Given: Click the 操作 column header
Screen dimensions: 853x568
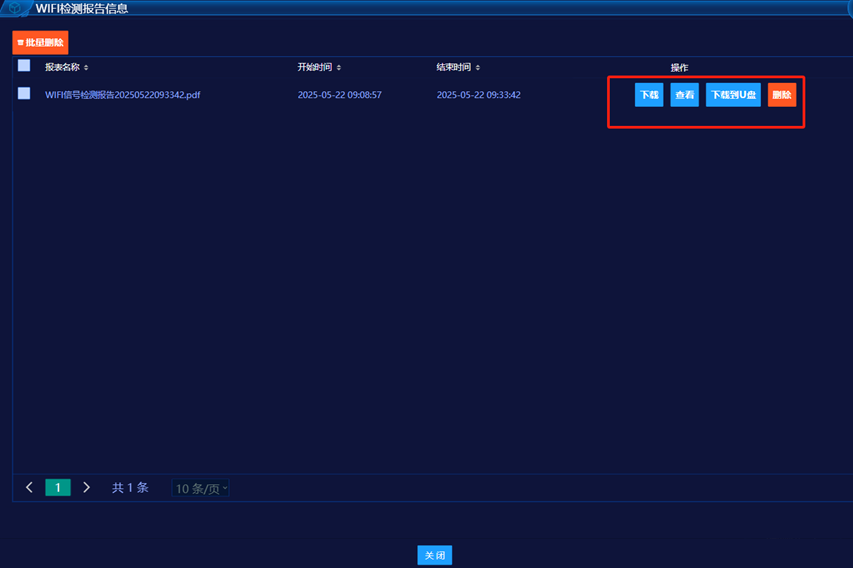Looking at the screenshot, I should [679, 67].
